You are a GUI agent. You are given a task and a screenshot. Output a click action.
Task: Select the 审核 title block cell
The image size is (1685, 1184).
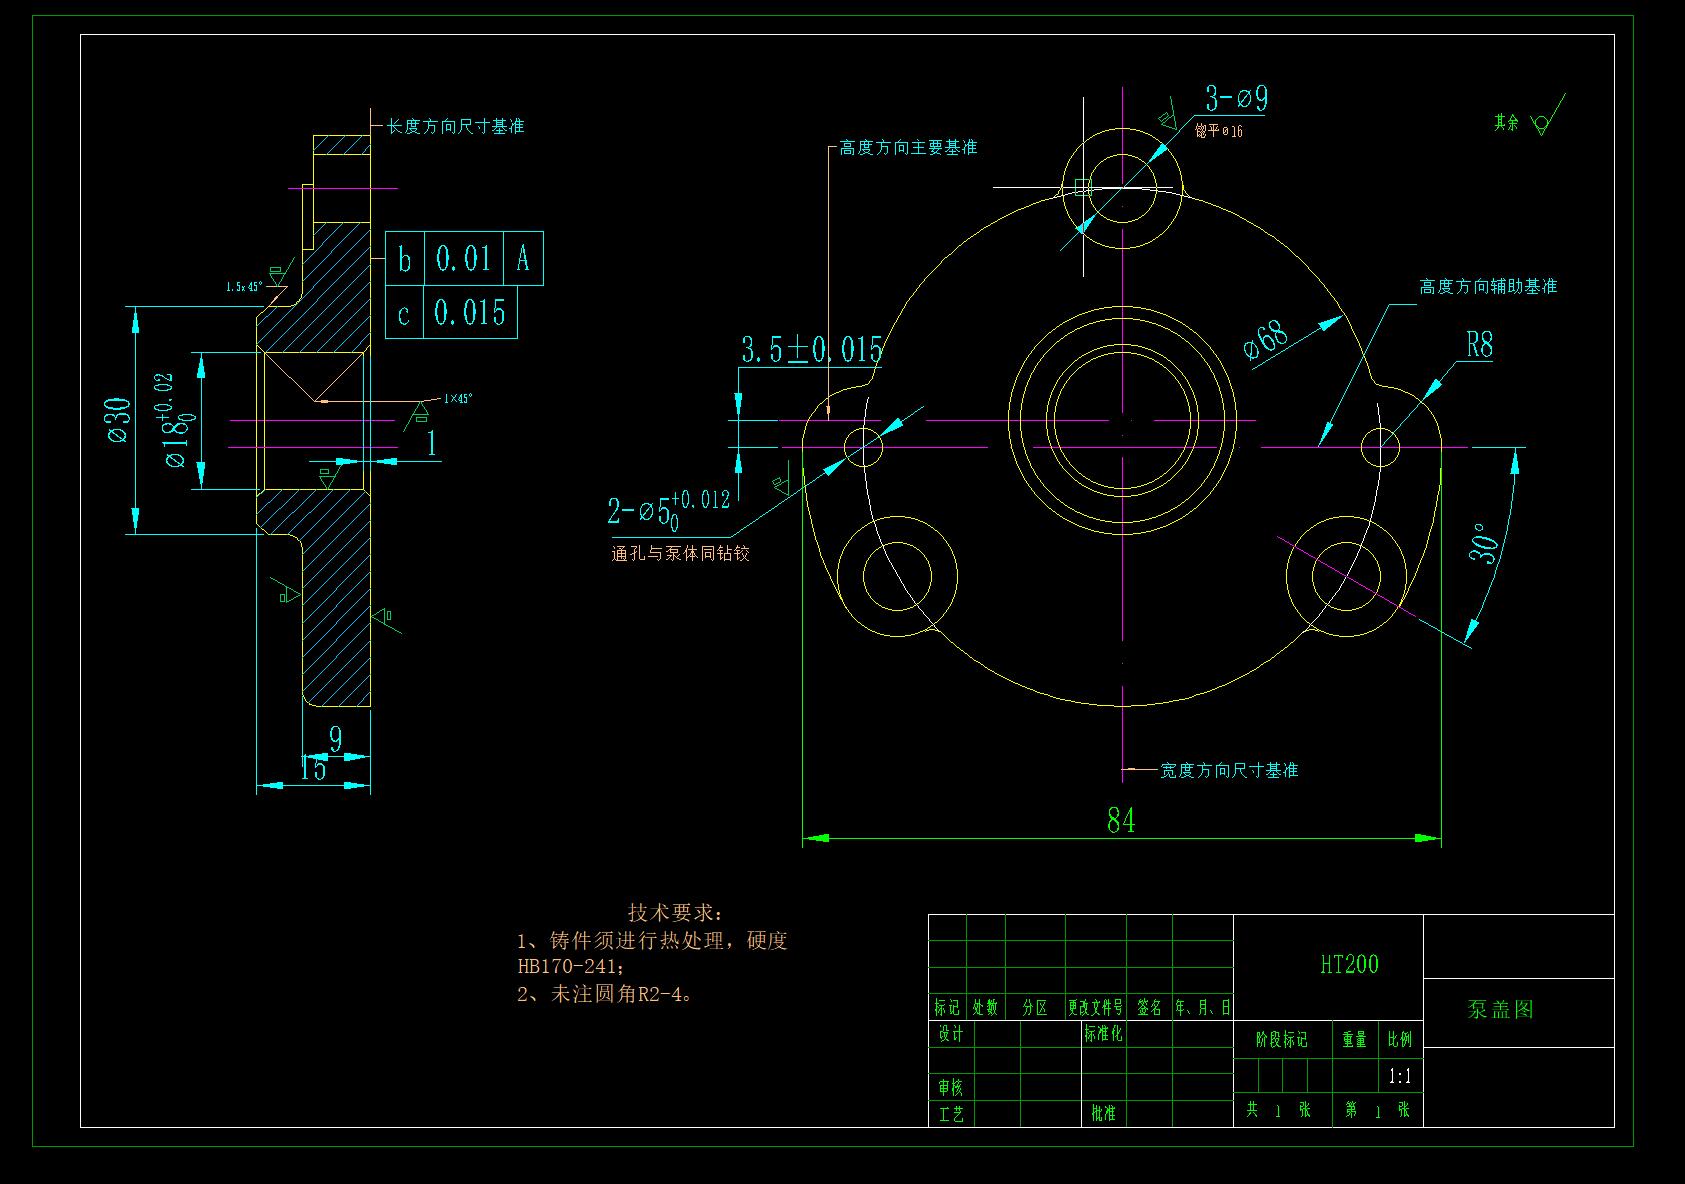coord(950,1087)
